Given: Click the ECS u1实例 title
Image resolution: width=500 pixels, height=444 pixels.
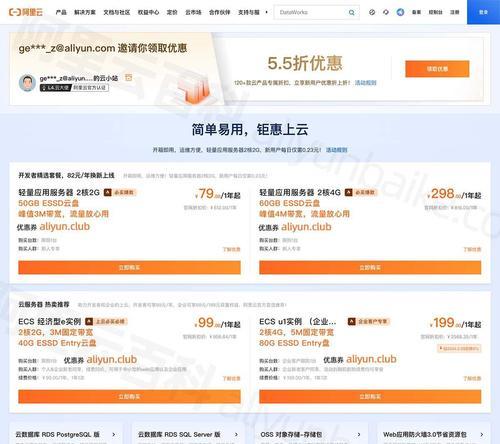Looking at the screenshot, I should tap(298, 321).
